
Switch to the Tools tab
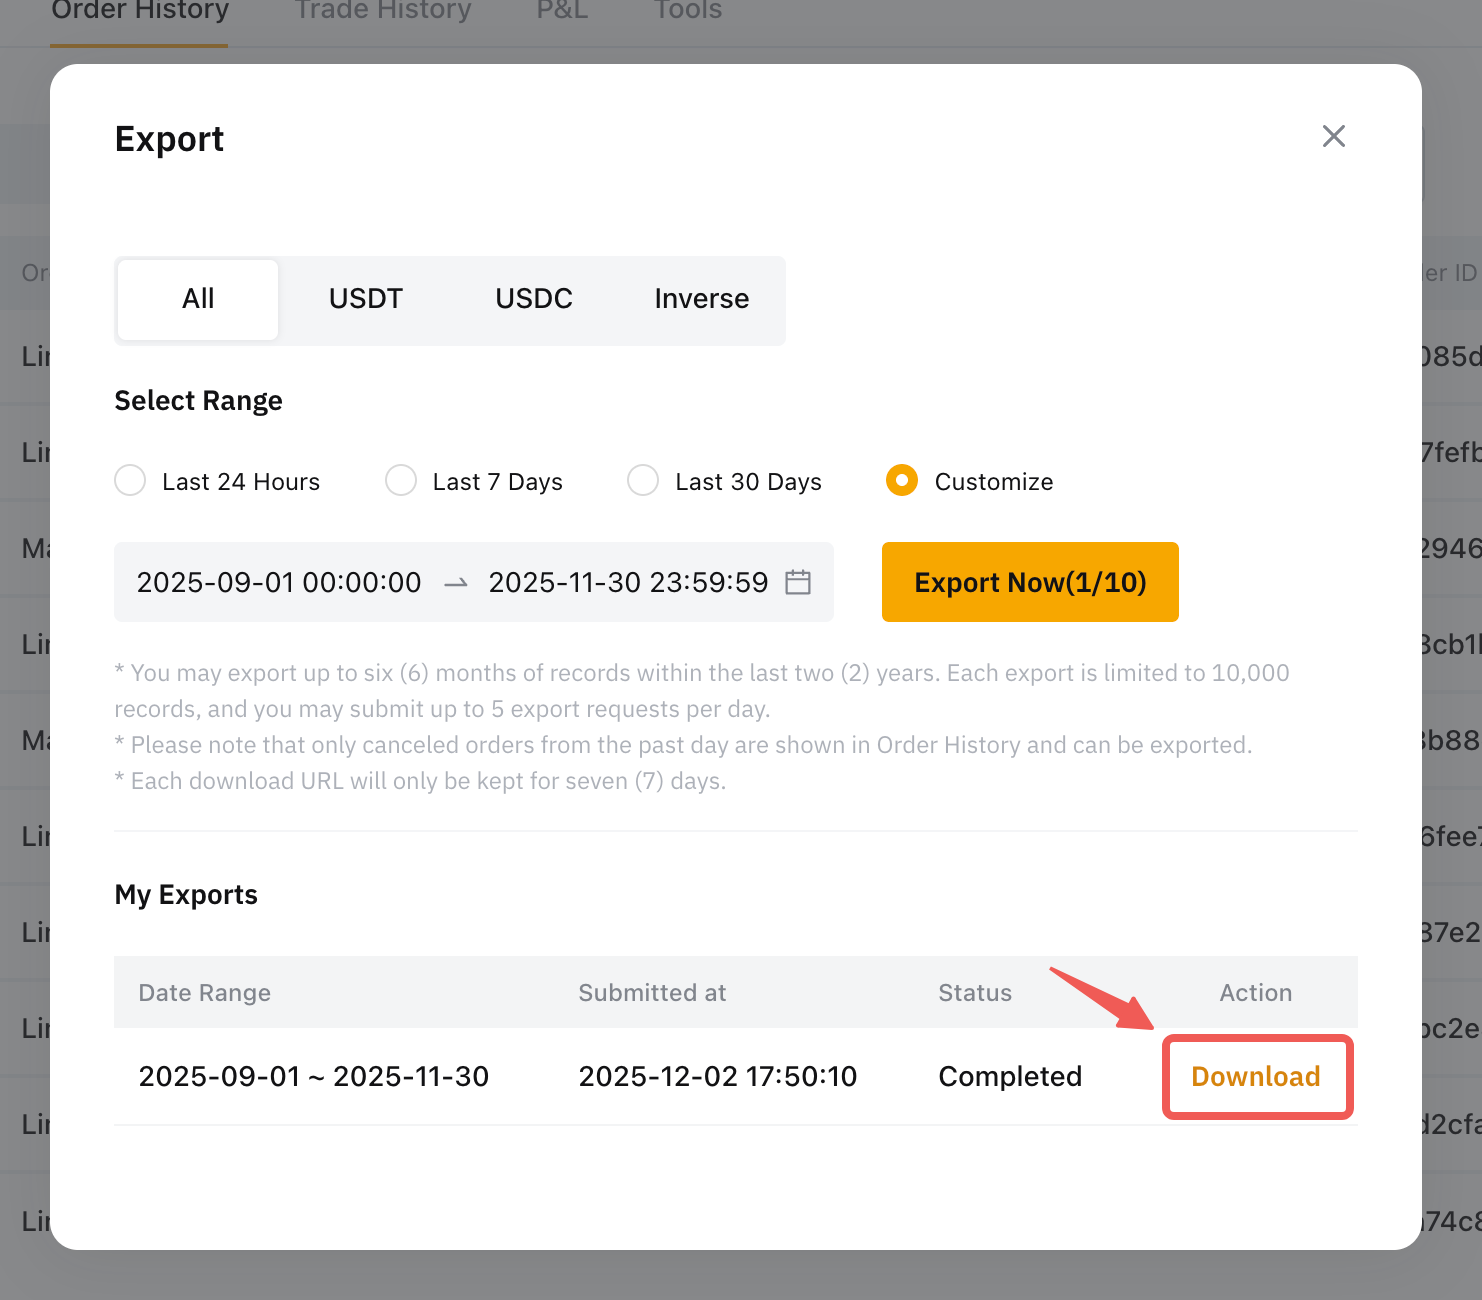pyautogui.click(x=688, y=12)
